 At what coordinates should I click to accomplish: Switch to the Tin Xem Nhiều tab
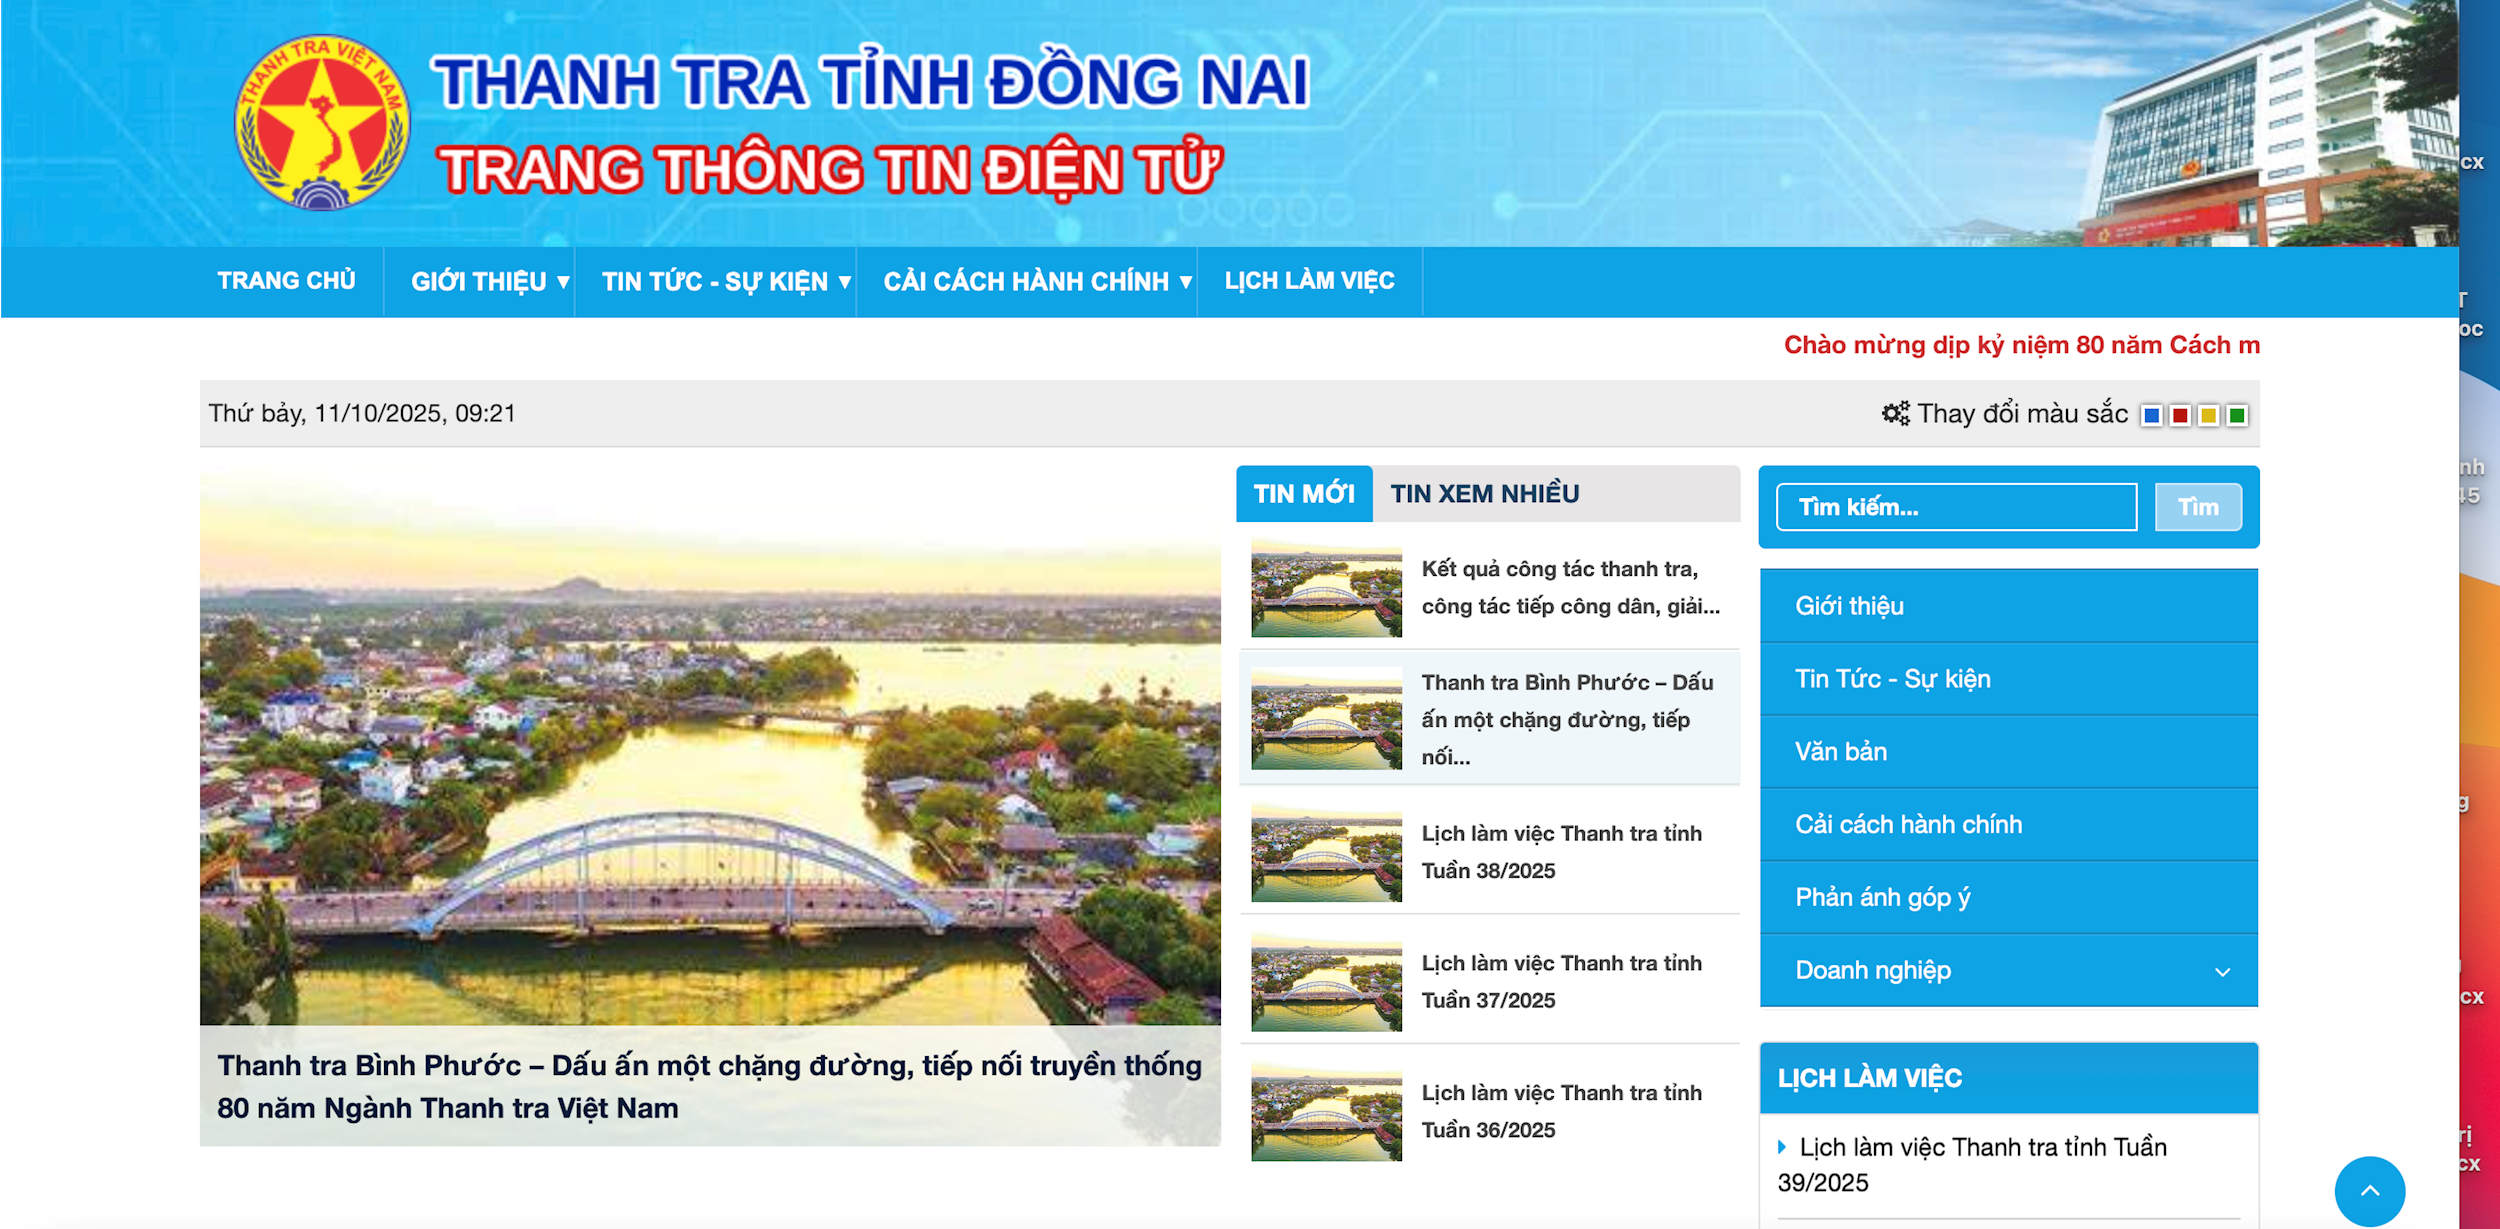click(x=1484, y=494)
